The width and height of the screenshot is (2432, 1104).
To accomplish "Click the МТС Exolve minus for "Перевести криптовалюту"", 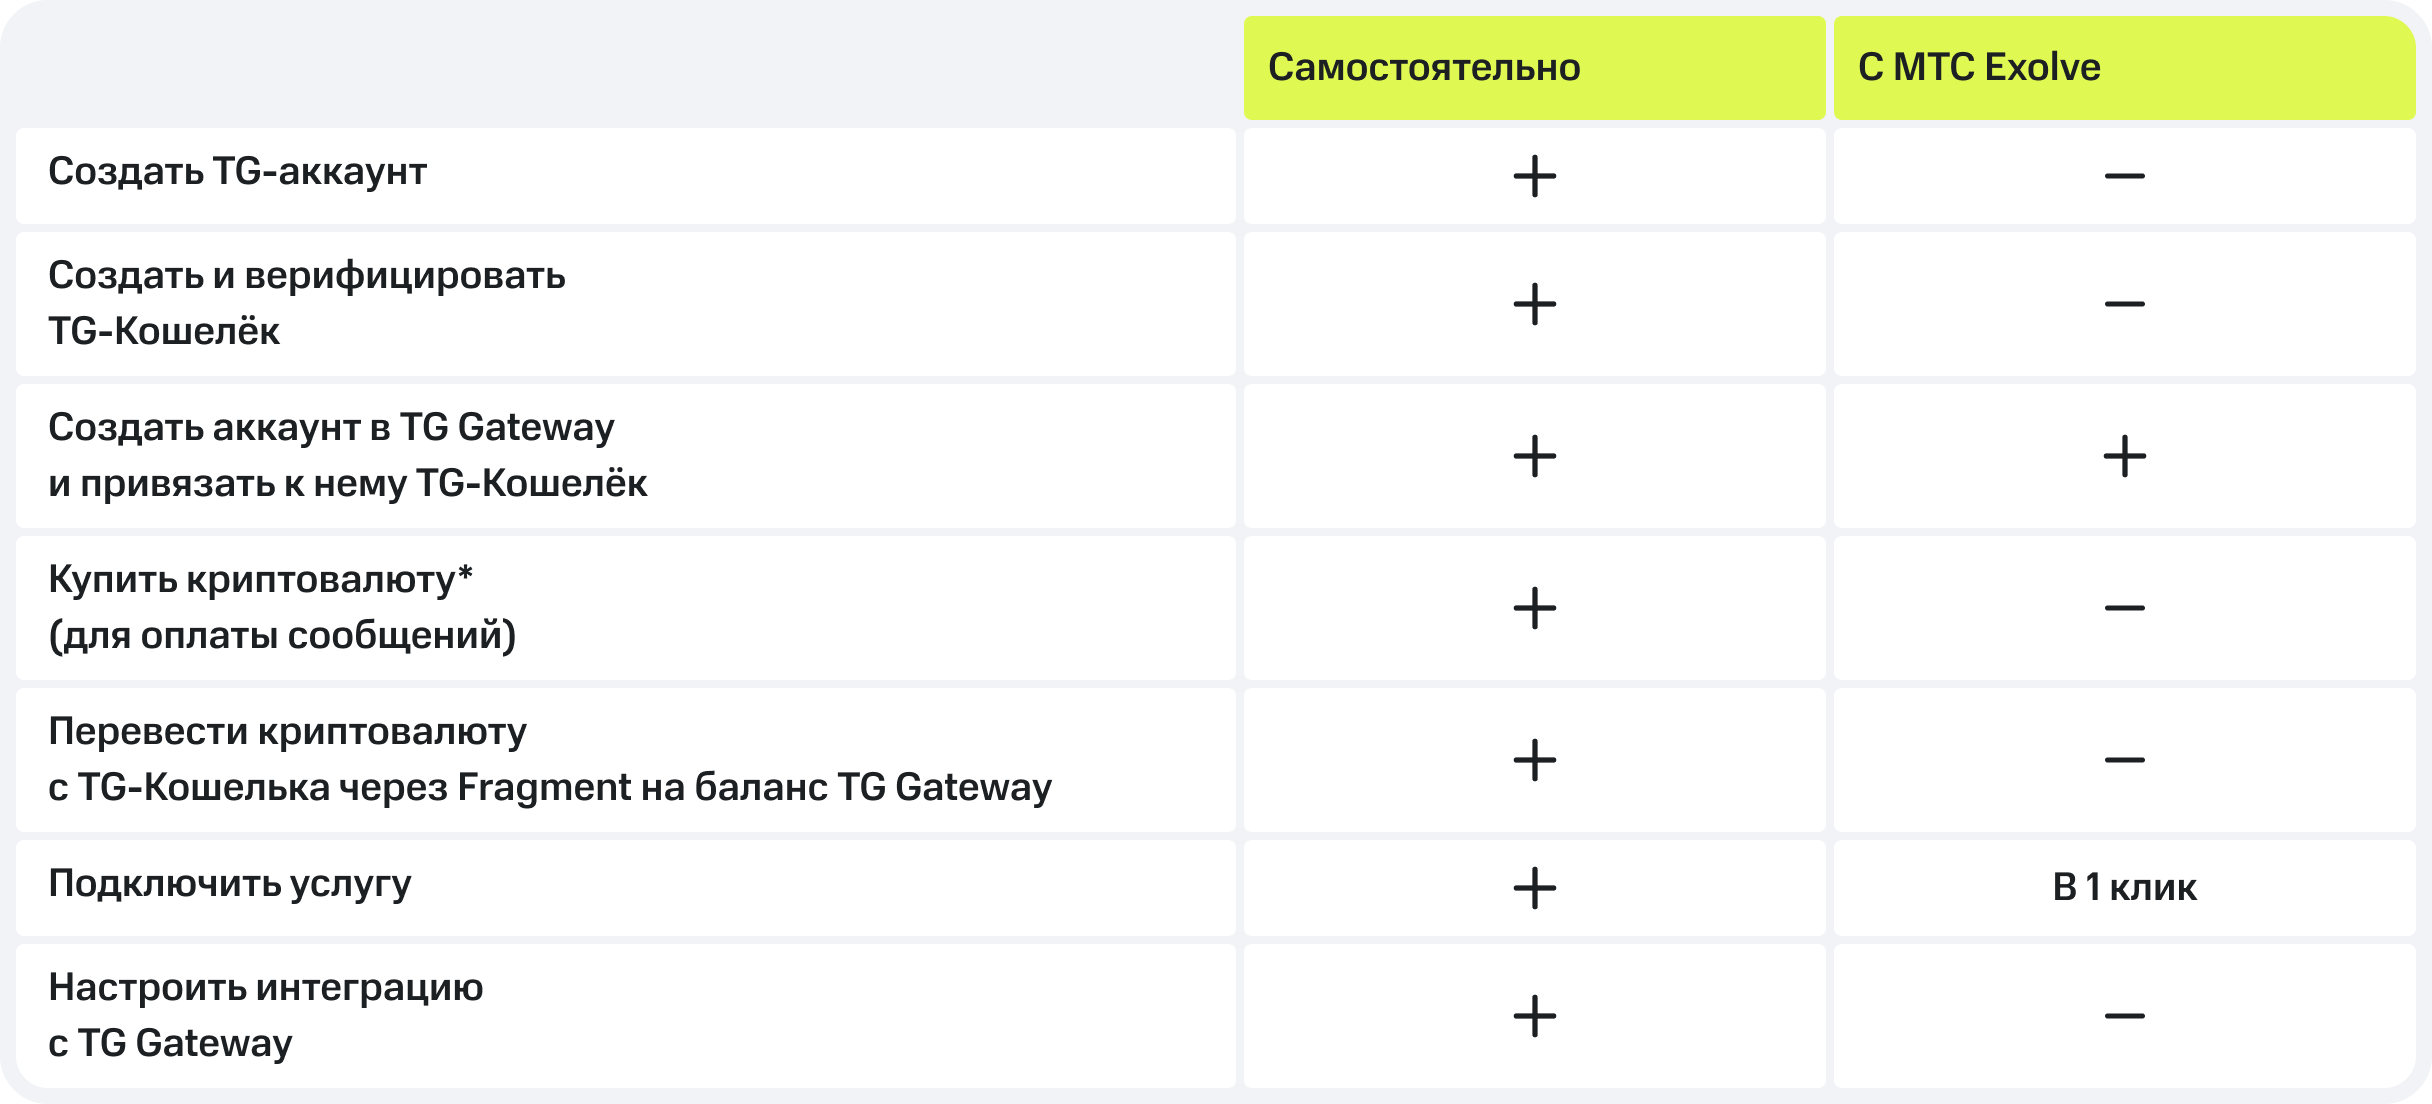I will point(2124,760).
